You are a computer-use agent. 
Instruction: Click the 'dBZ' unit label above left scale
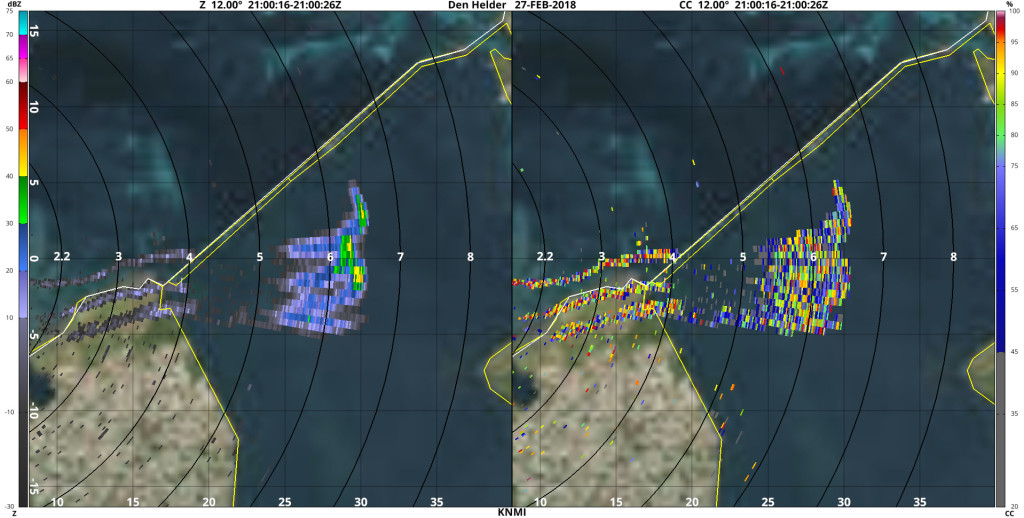tap(14, 5)
